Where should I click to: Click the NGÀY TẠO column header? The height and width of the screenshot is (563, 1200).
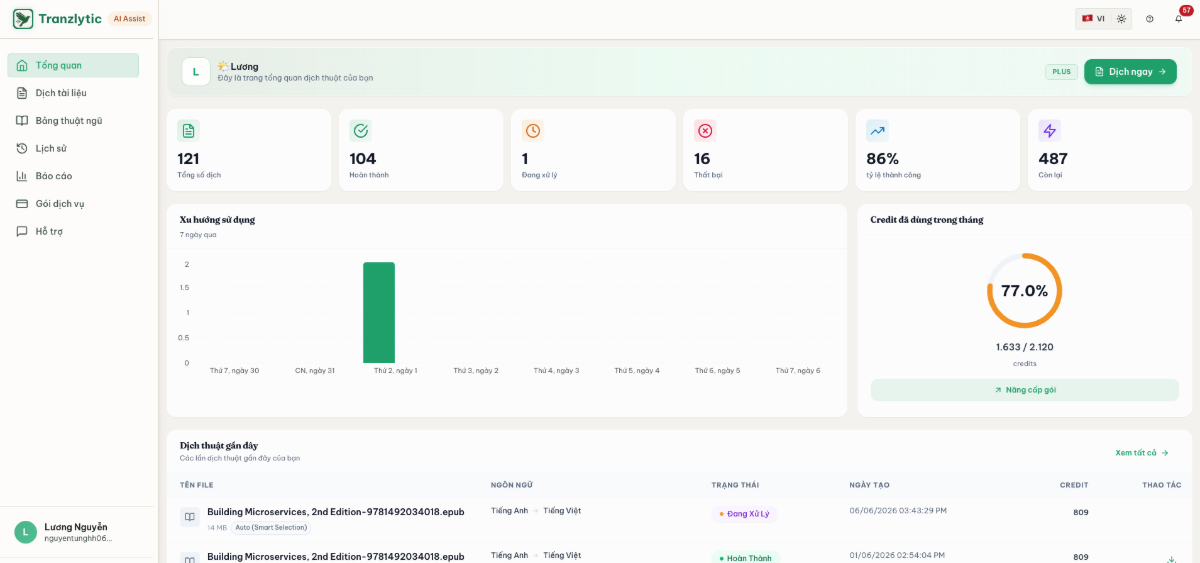point(869,485)
